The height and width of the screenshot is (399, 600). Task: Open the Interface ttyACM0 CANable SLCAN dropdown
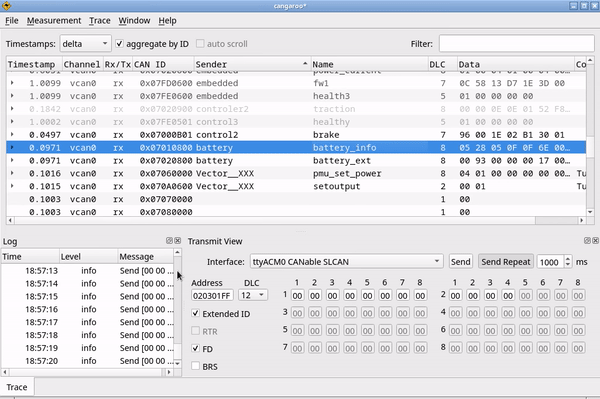point(346,262)
